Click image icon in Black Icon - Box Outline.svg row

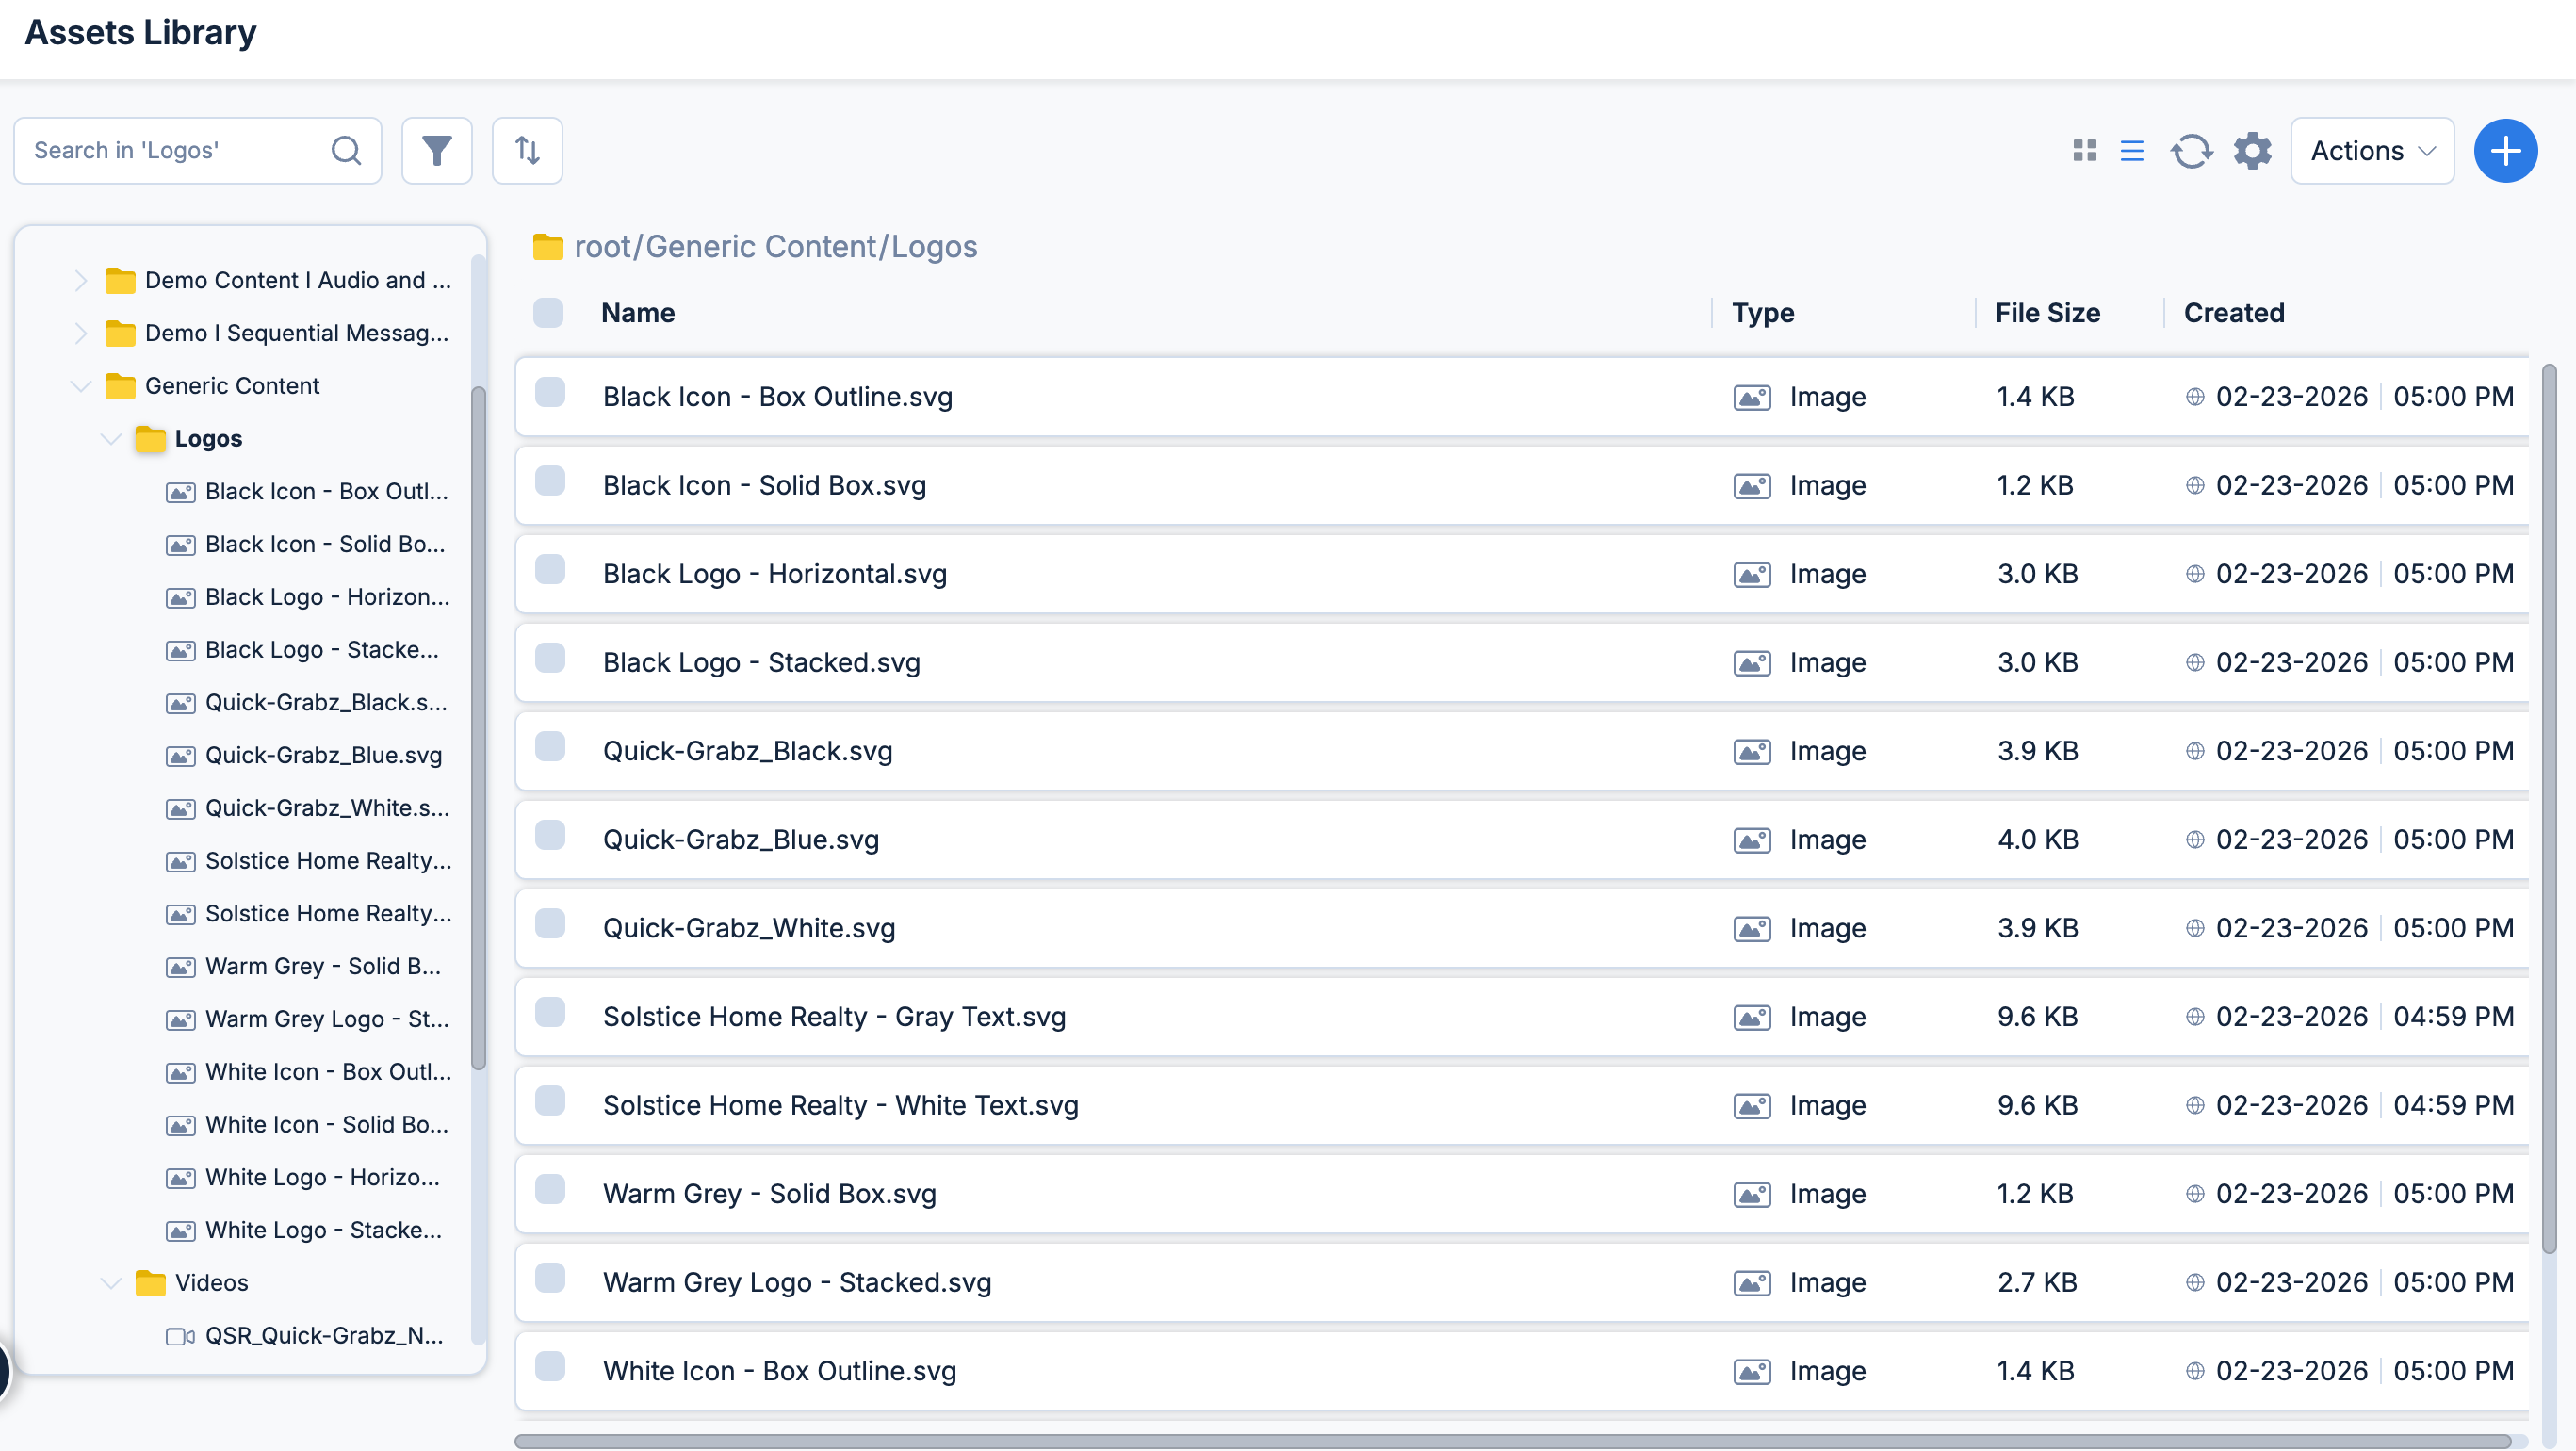pyautogui.click(x=1752, y=398)
